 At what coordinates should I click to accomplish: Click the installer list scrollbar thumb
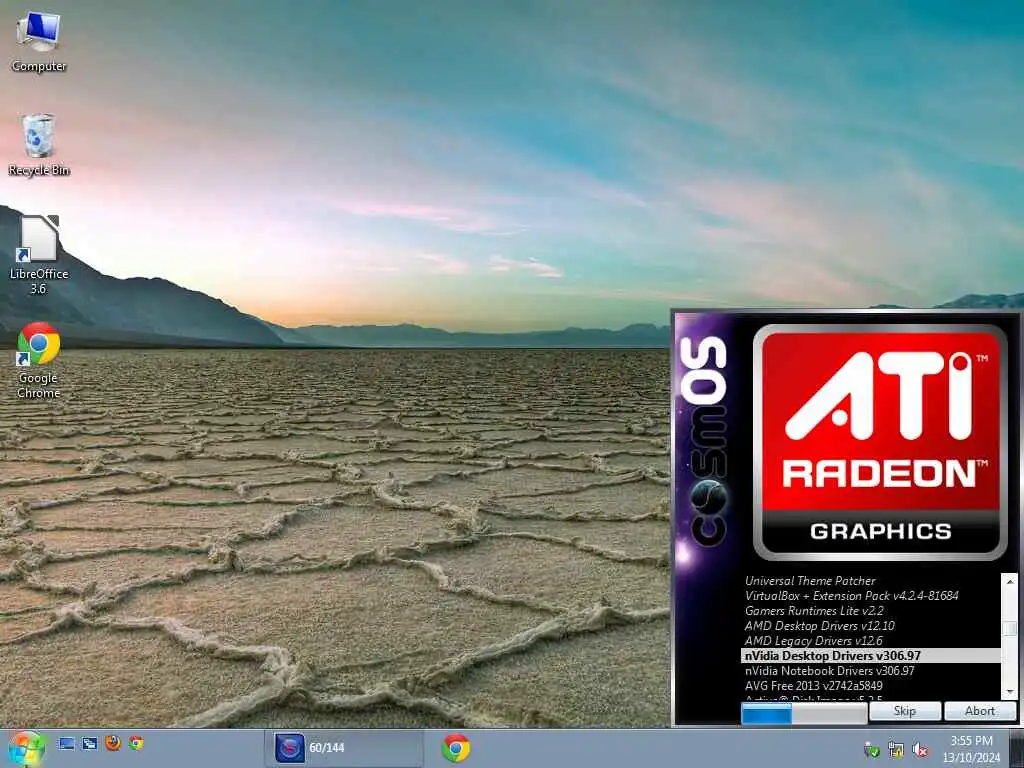1010,628
